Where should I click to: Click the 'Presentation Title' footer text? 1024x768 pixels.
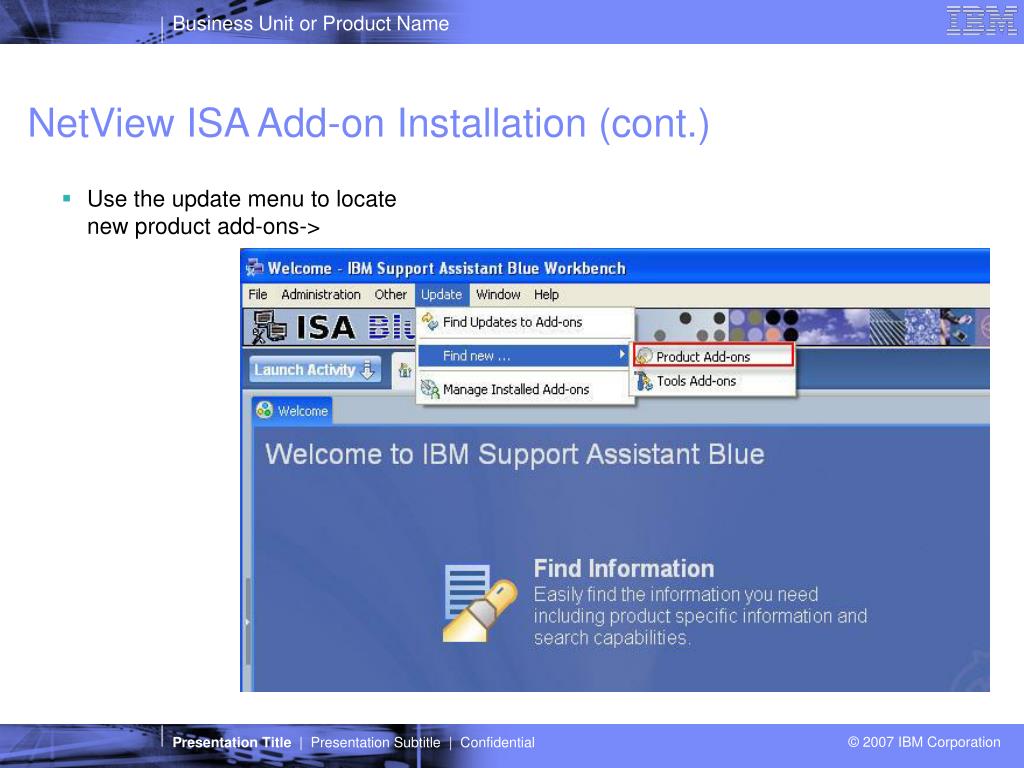232,743
